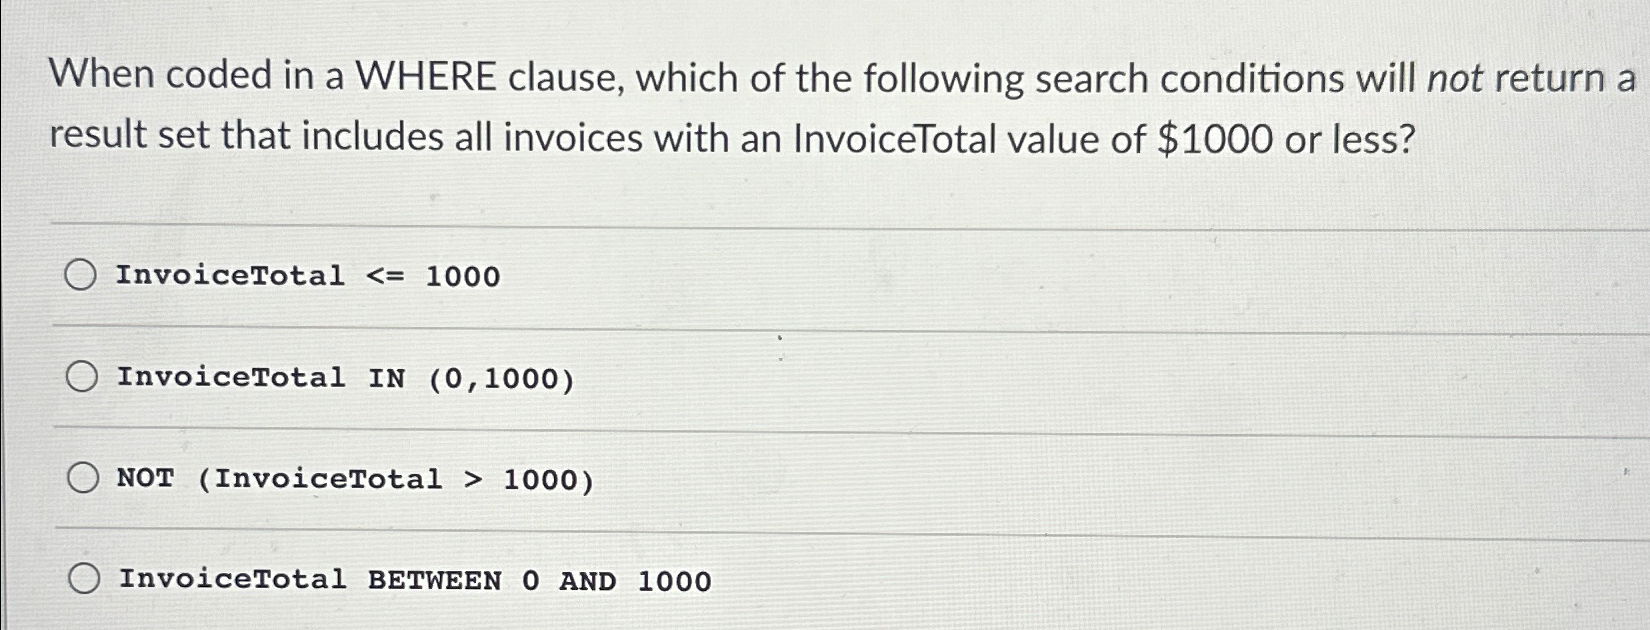Click the InvoiceTotal <= 1000 answer text

pyautogui.click(x=307, y=276)
